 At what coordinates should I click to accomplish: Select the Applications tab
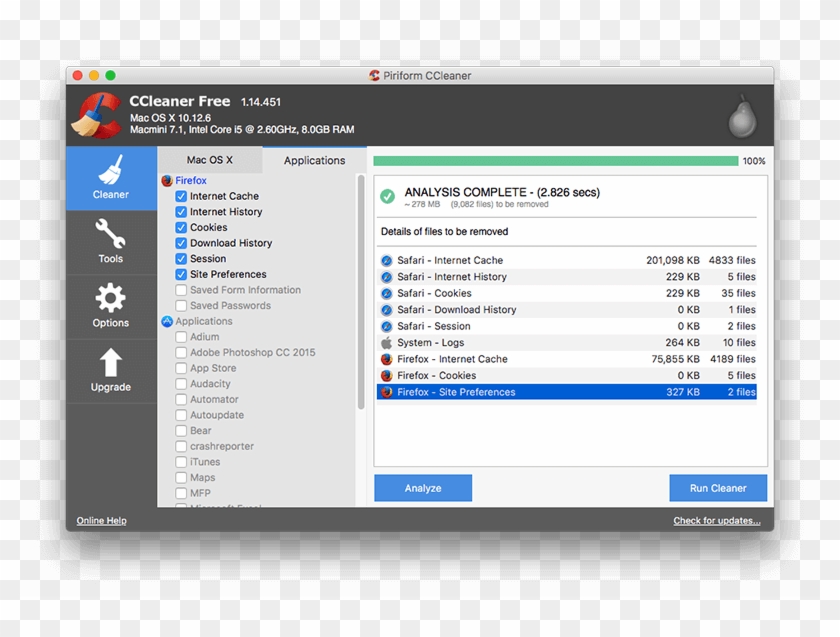tap(314, 159)
